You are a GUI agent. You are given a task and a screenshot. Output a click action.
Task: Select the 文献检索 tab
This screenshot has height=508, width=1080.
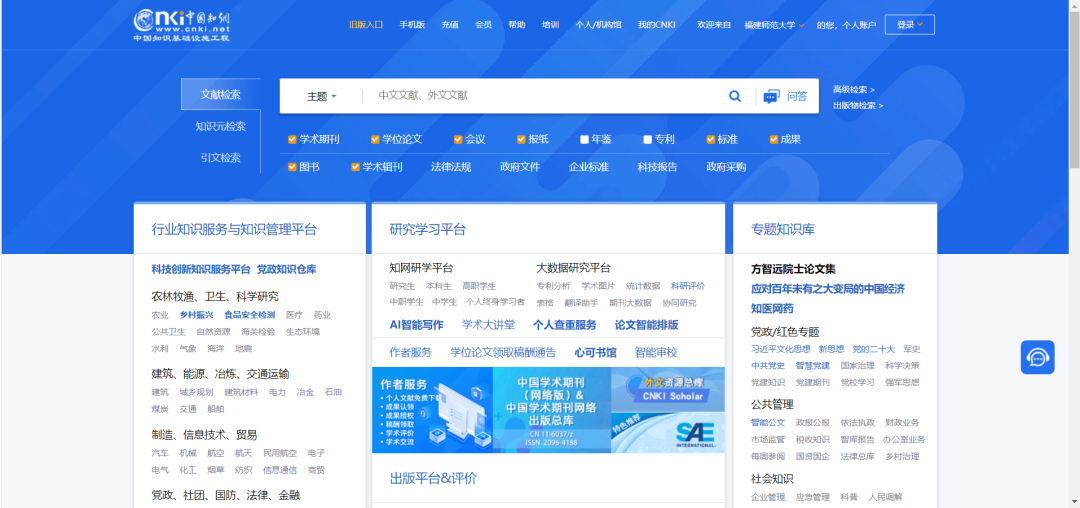pos(220,94)
